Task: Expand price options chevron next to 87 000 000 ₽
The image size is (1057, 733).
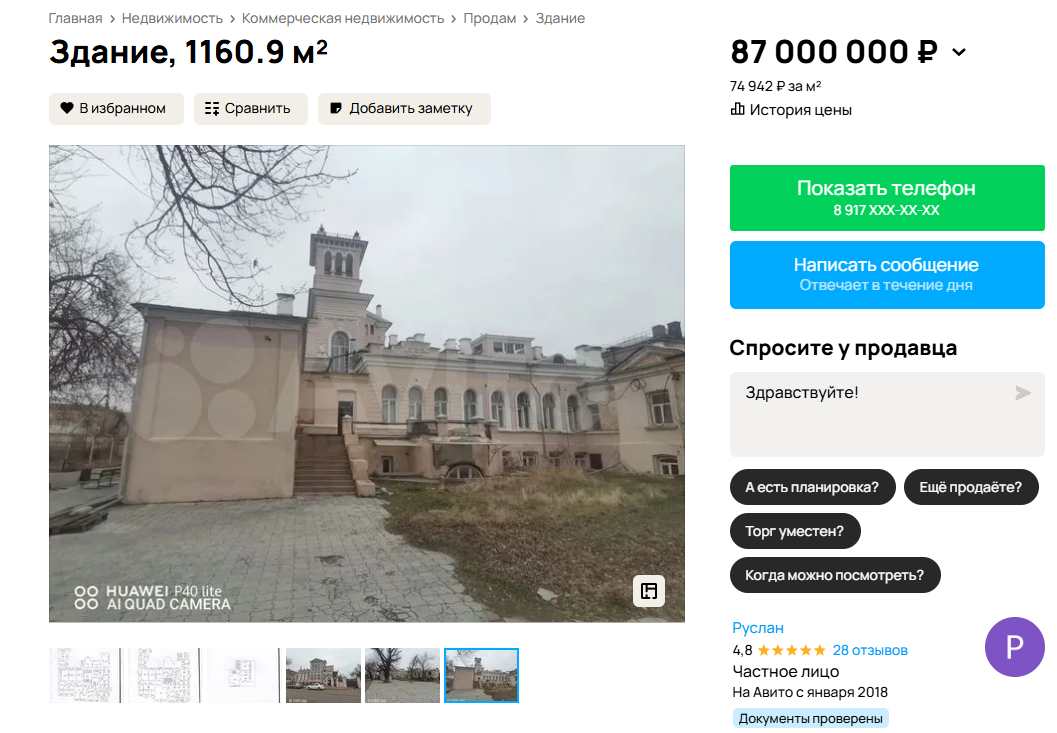Action: [x=959, y=52]
